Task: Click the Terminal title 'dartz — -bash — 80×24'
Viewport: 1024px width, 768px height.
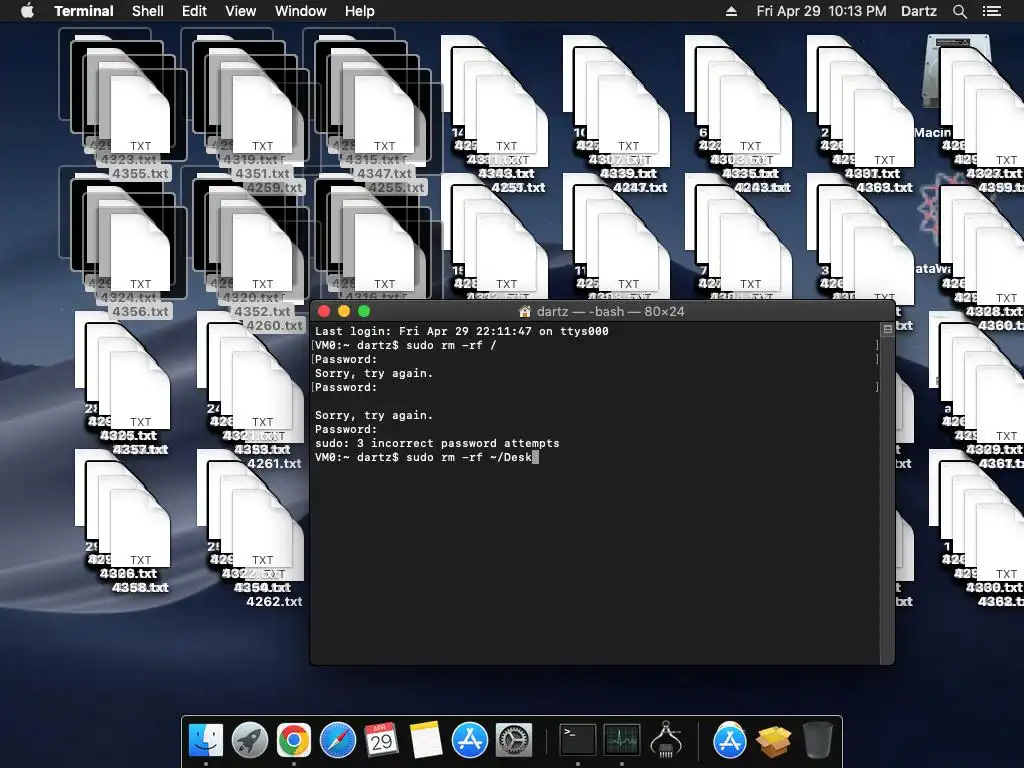Action: (x=610, y=312)
